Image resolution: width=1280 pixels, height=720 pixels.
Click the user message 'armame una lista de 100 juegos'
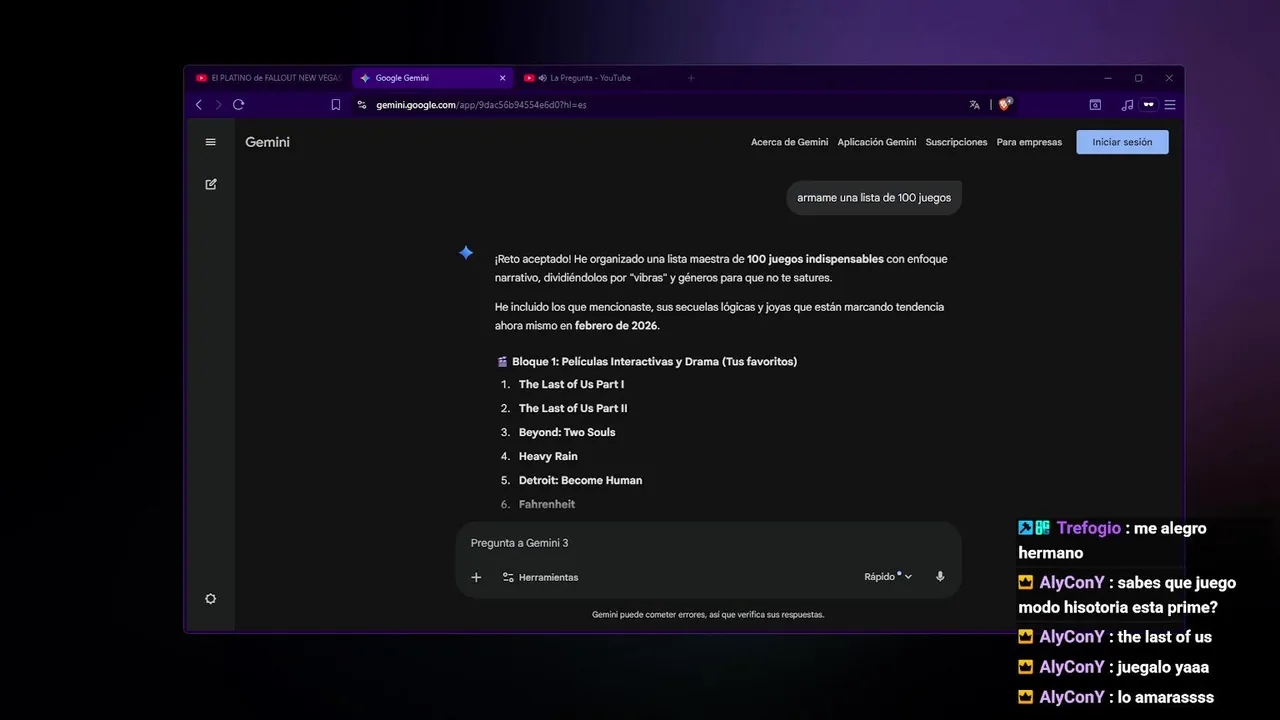tap(874, 198)
